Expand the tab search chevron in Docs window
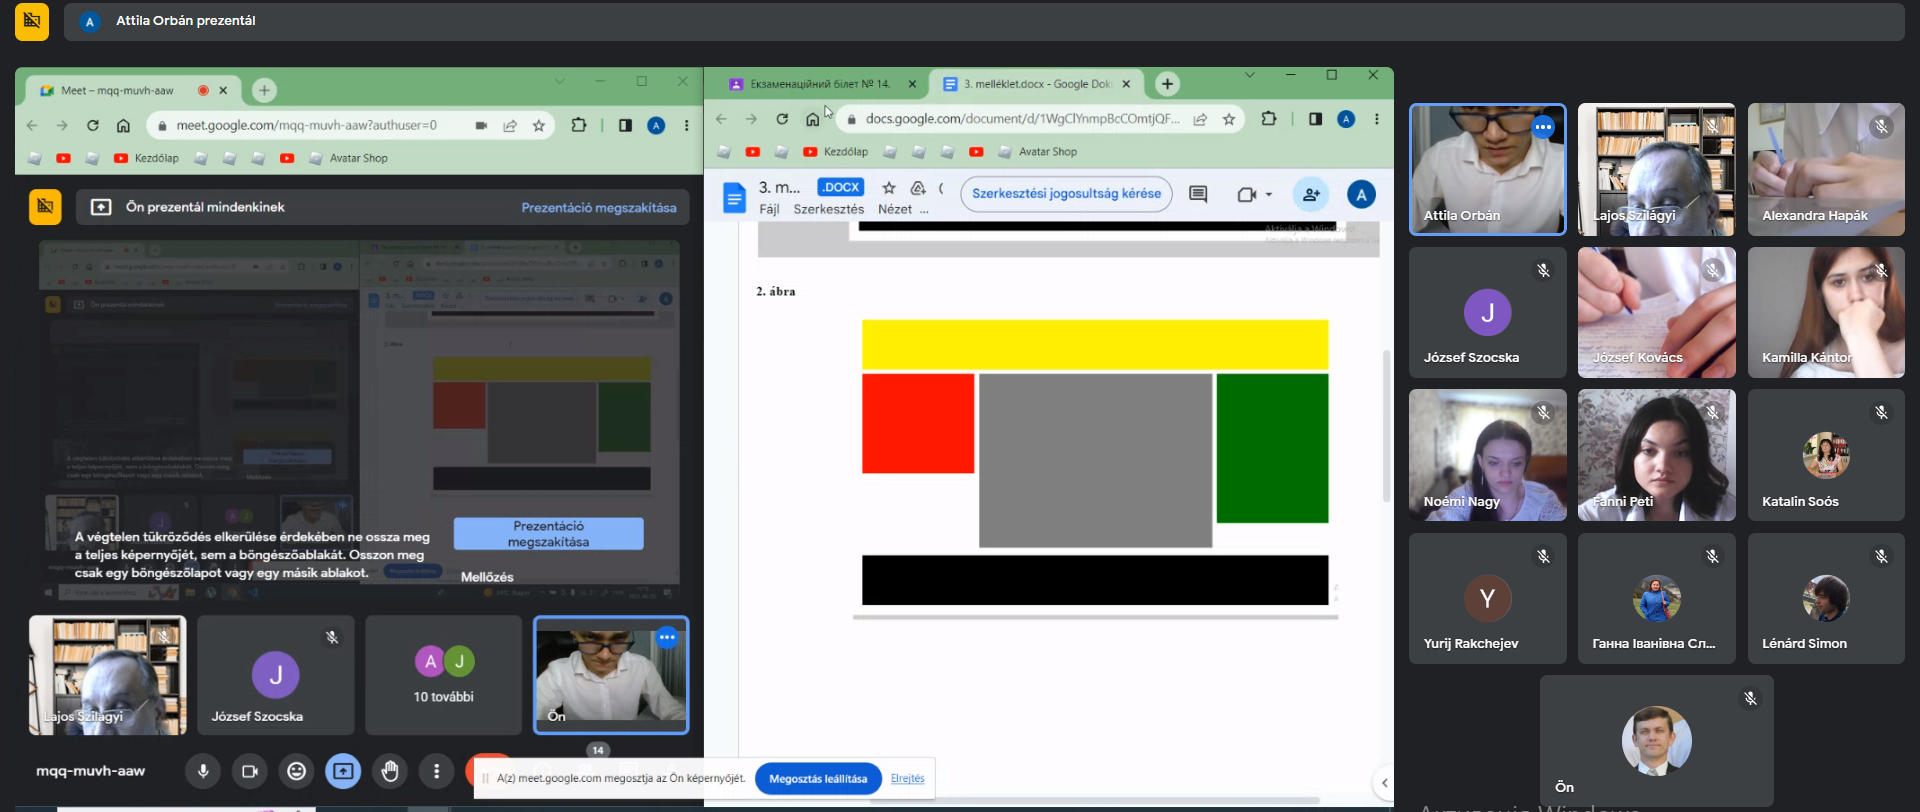 (x=1249, y=75)
